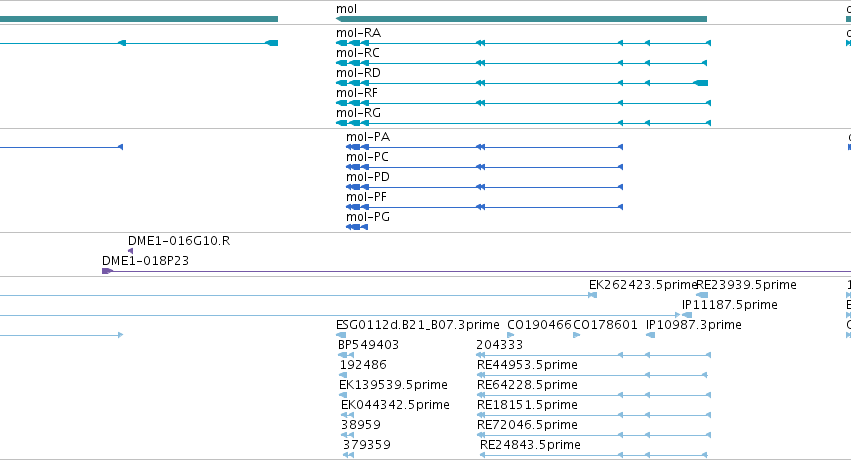Select IP11187.5prime EST label

tap(730, 305)
